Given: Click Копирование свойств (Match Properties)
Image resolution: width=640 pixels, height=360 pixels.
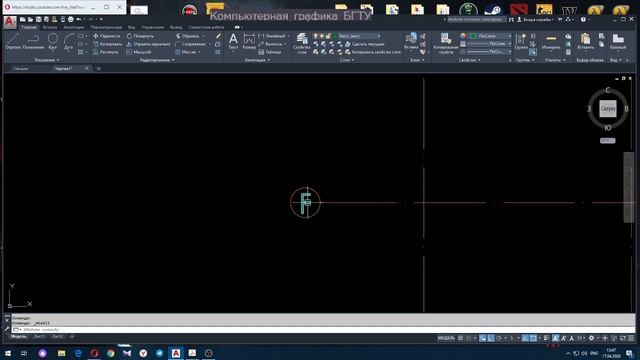Looking at the screenshot, I should click(445, 43).
